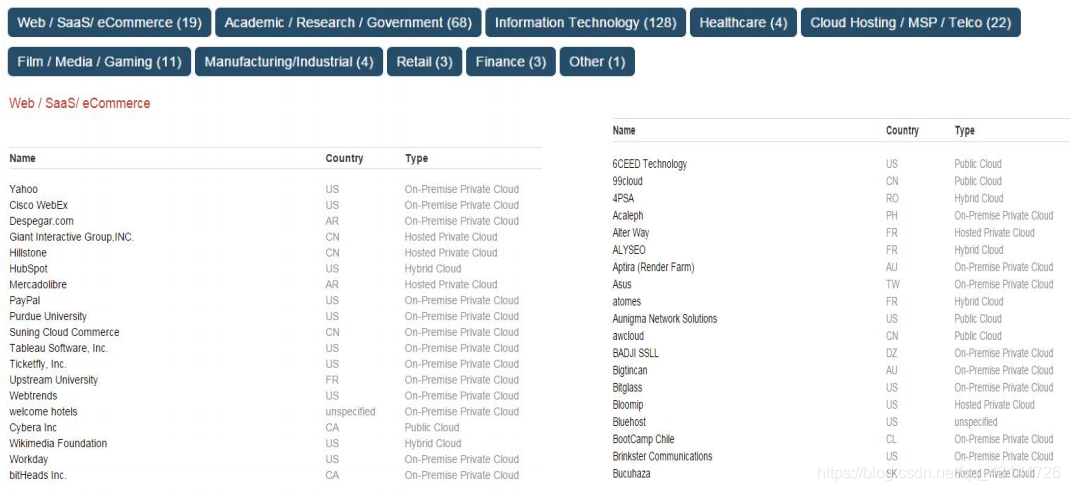Select Giant Interactive Group,INC.
The image size is (1070, 491).
click(x=72, y=237)
